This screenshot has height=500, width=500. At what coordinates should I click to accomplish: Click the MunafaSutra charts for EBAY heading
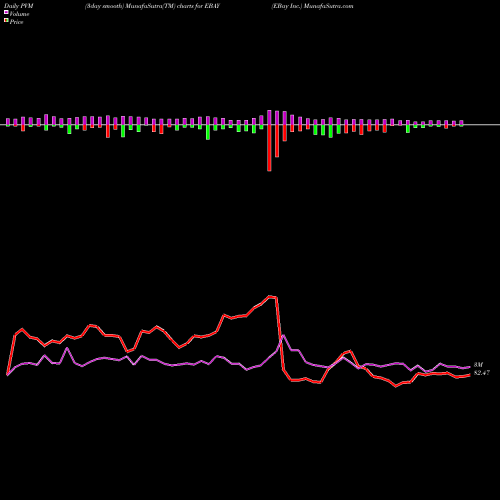(x=152, y=6)
